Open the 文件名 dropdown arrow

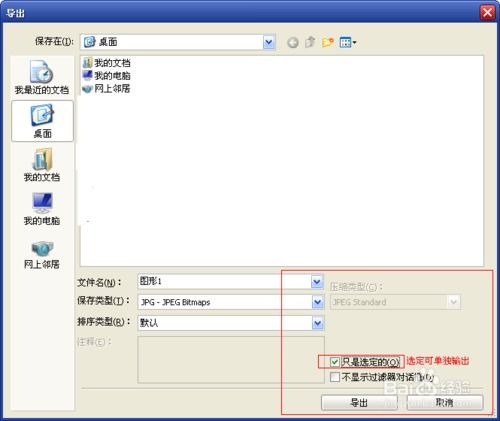[x=317, y=282]
